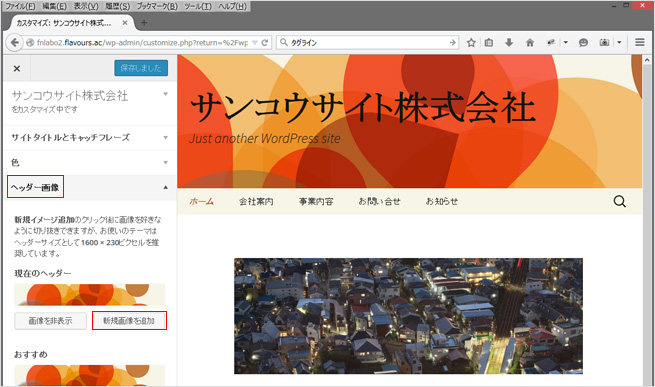Click the 保存しました button
This screenshot has height=387, width=655.
pos(141,68)
